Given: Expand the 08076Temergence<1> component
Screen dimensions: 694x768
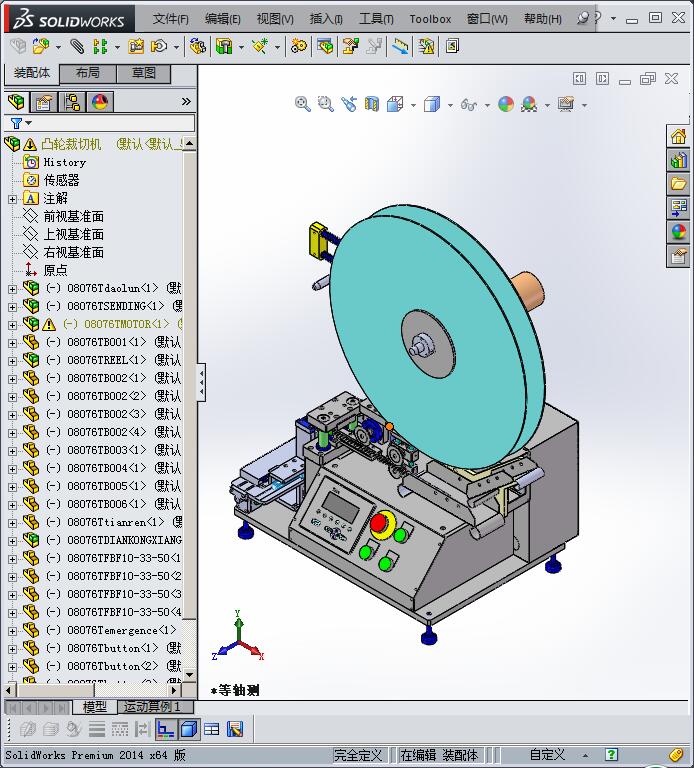Looking at the screenshot, I should click(12, 631).
